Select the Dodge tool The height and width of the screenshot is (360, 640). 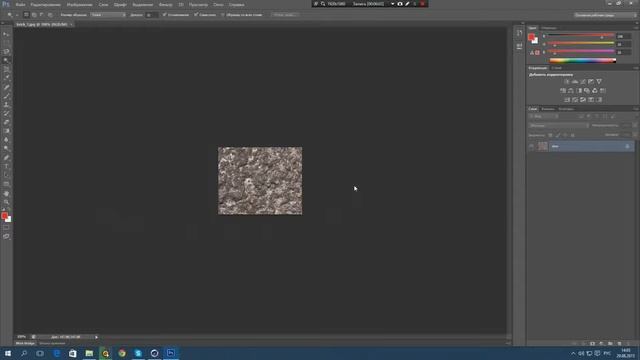click(x=6, y=149)
